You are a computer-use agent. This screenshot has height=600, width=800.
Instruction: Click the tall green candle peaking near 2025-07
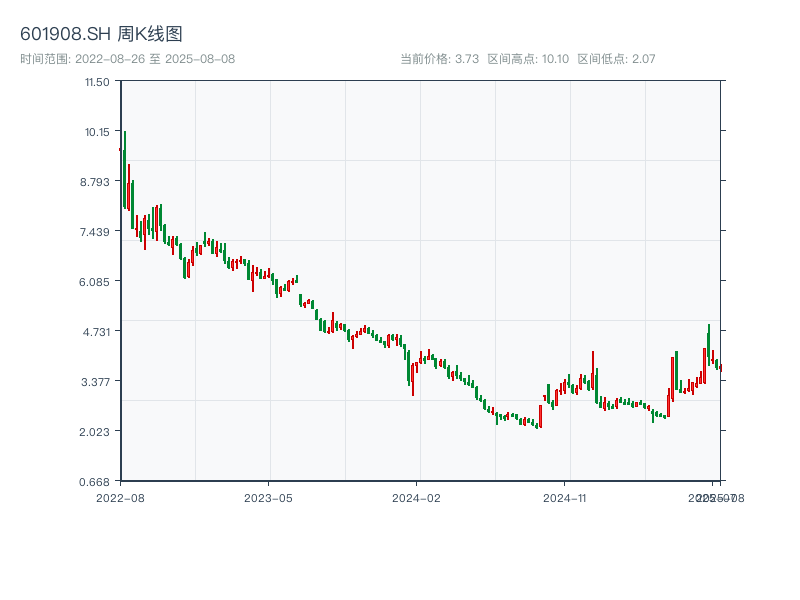point(709,342)
